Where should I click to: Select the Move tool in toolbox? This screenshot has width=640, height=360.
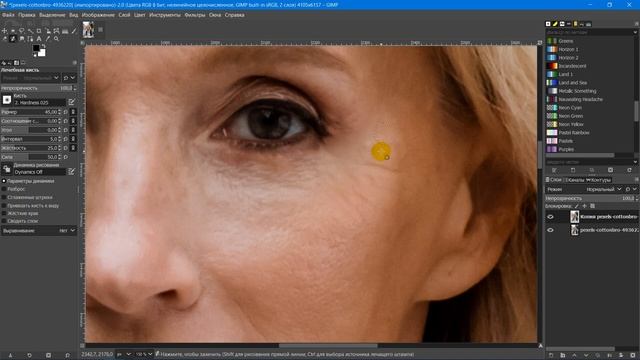(4, 31)
